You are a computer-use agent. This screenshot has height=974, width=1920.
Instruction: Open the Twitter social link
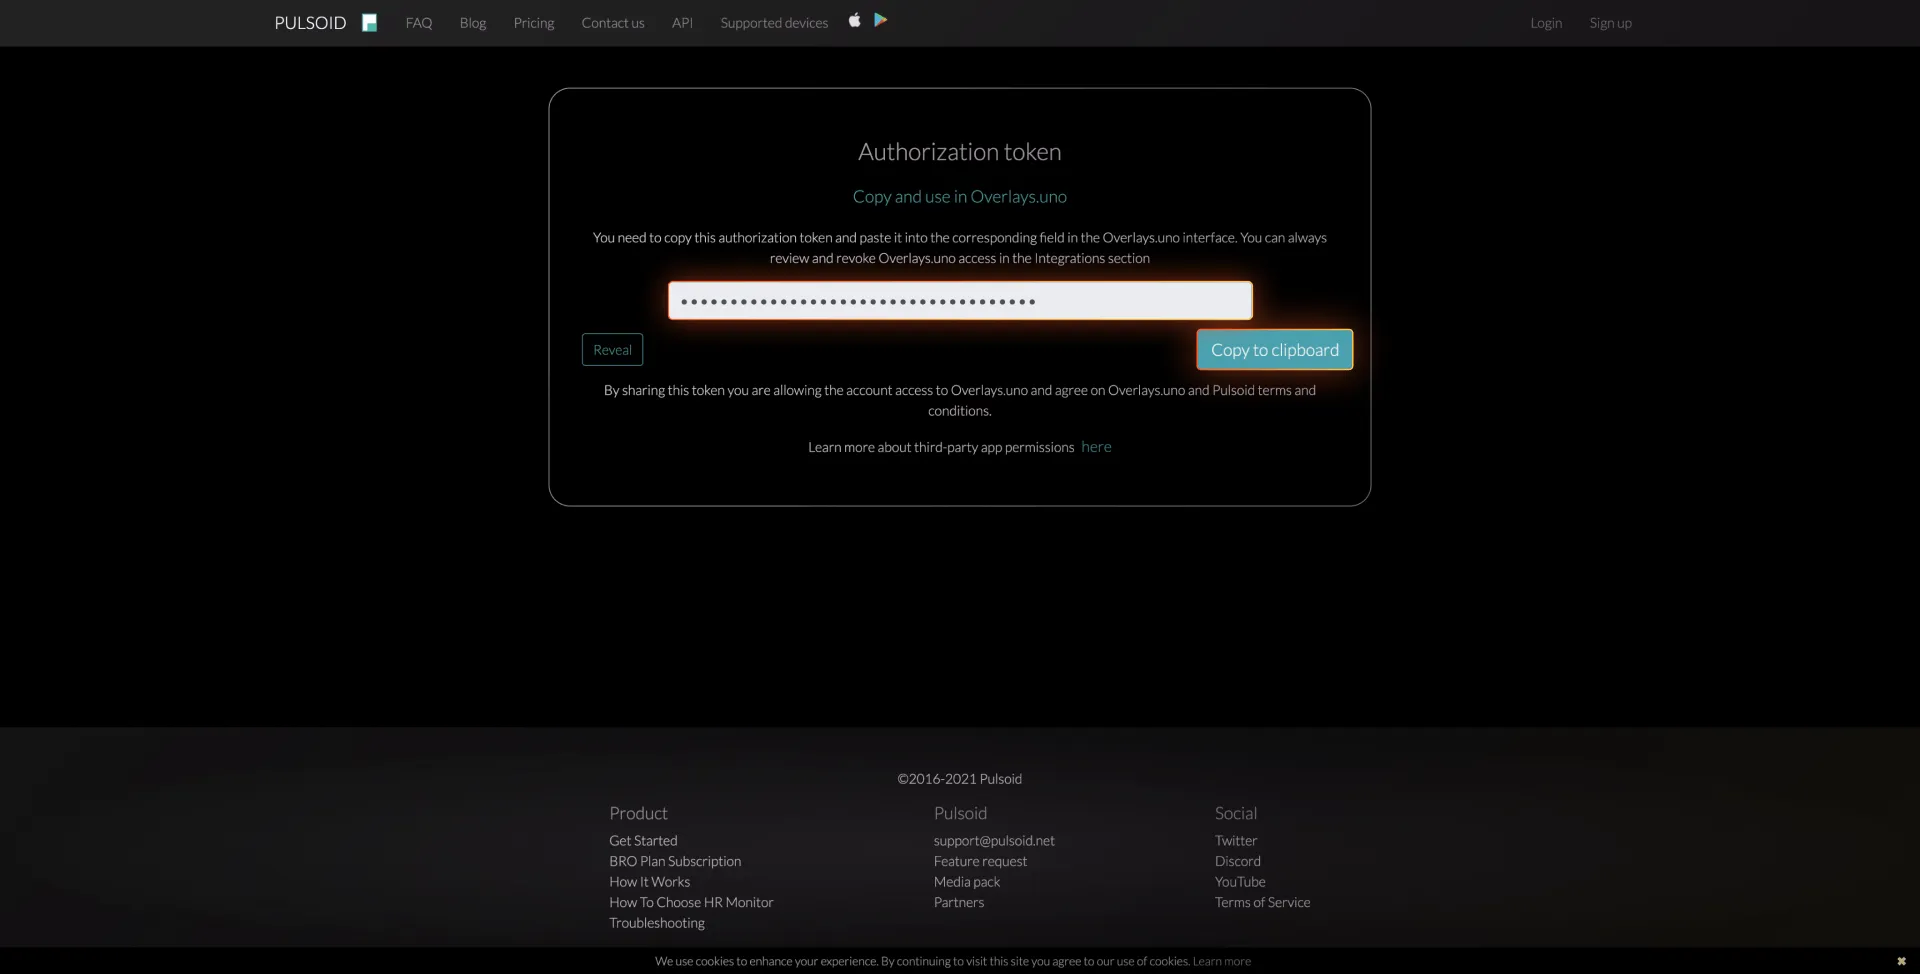1236,841
